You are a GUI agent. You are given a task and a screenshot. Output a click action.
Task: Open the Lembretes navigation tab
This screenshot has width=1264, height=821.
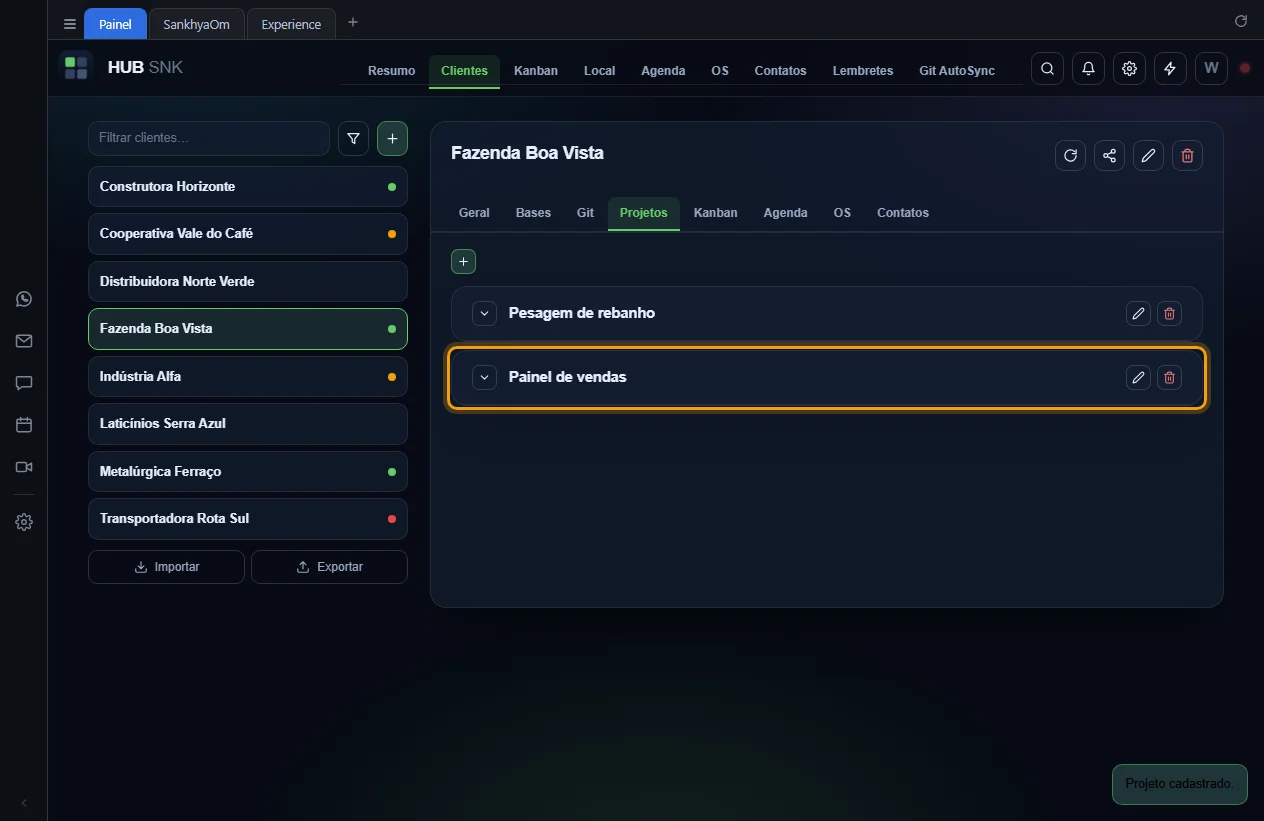coord(863,71)
